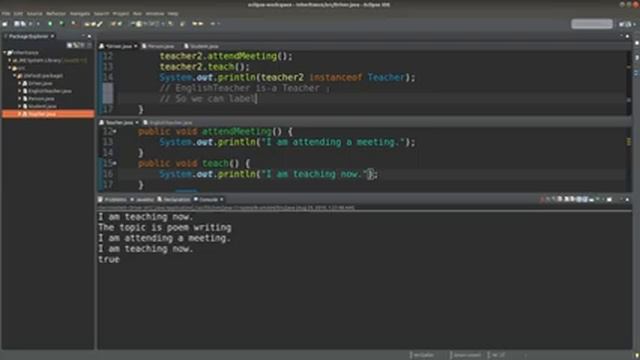Screen dimensions: 640x360
Task: Select the Package Explorer tab
Action: pos(28,36)
